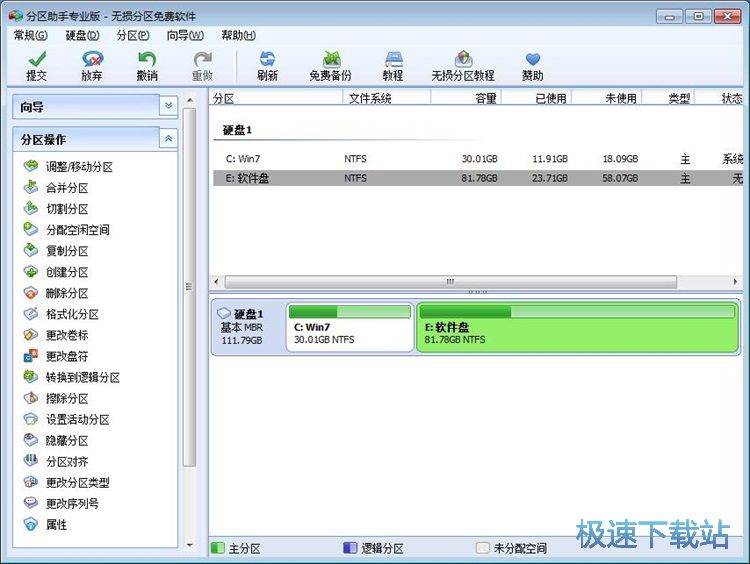
Task: Click the 硬盘1 group header in list
Action: (237, 130)
